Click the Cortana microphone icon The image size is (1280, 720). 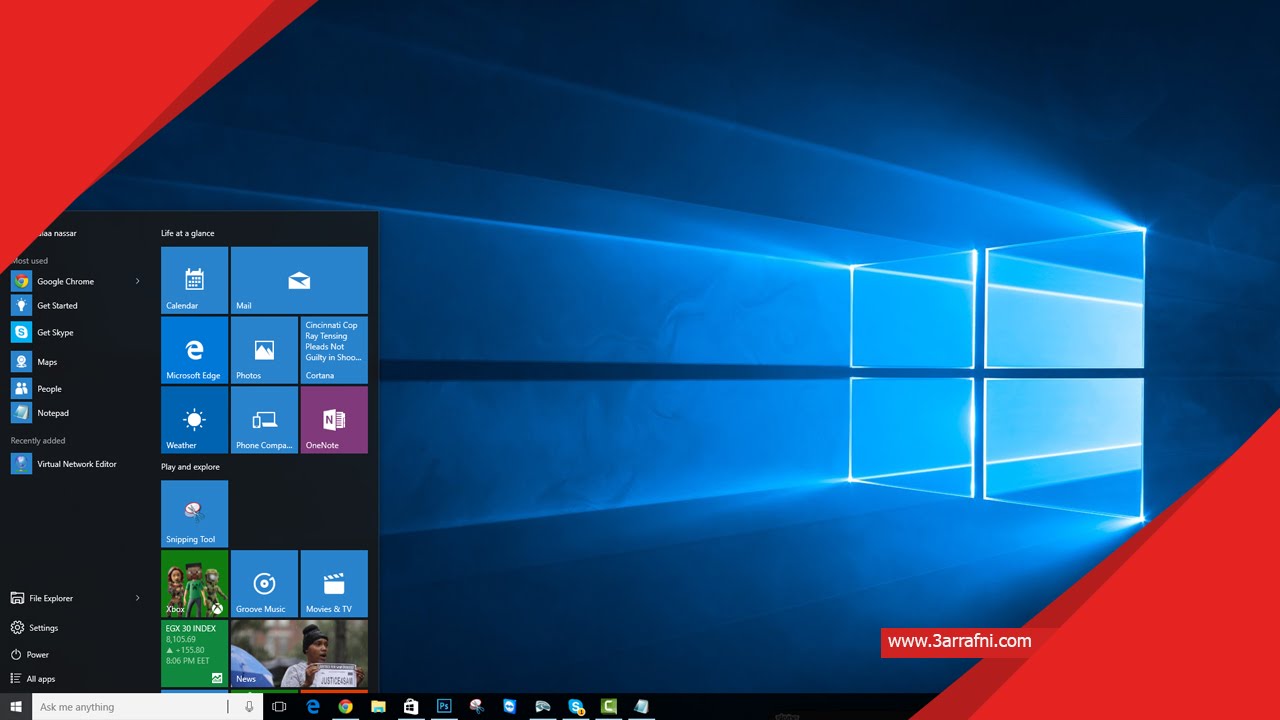point(249,707)
